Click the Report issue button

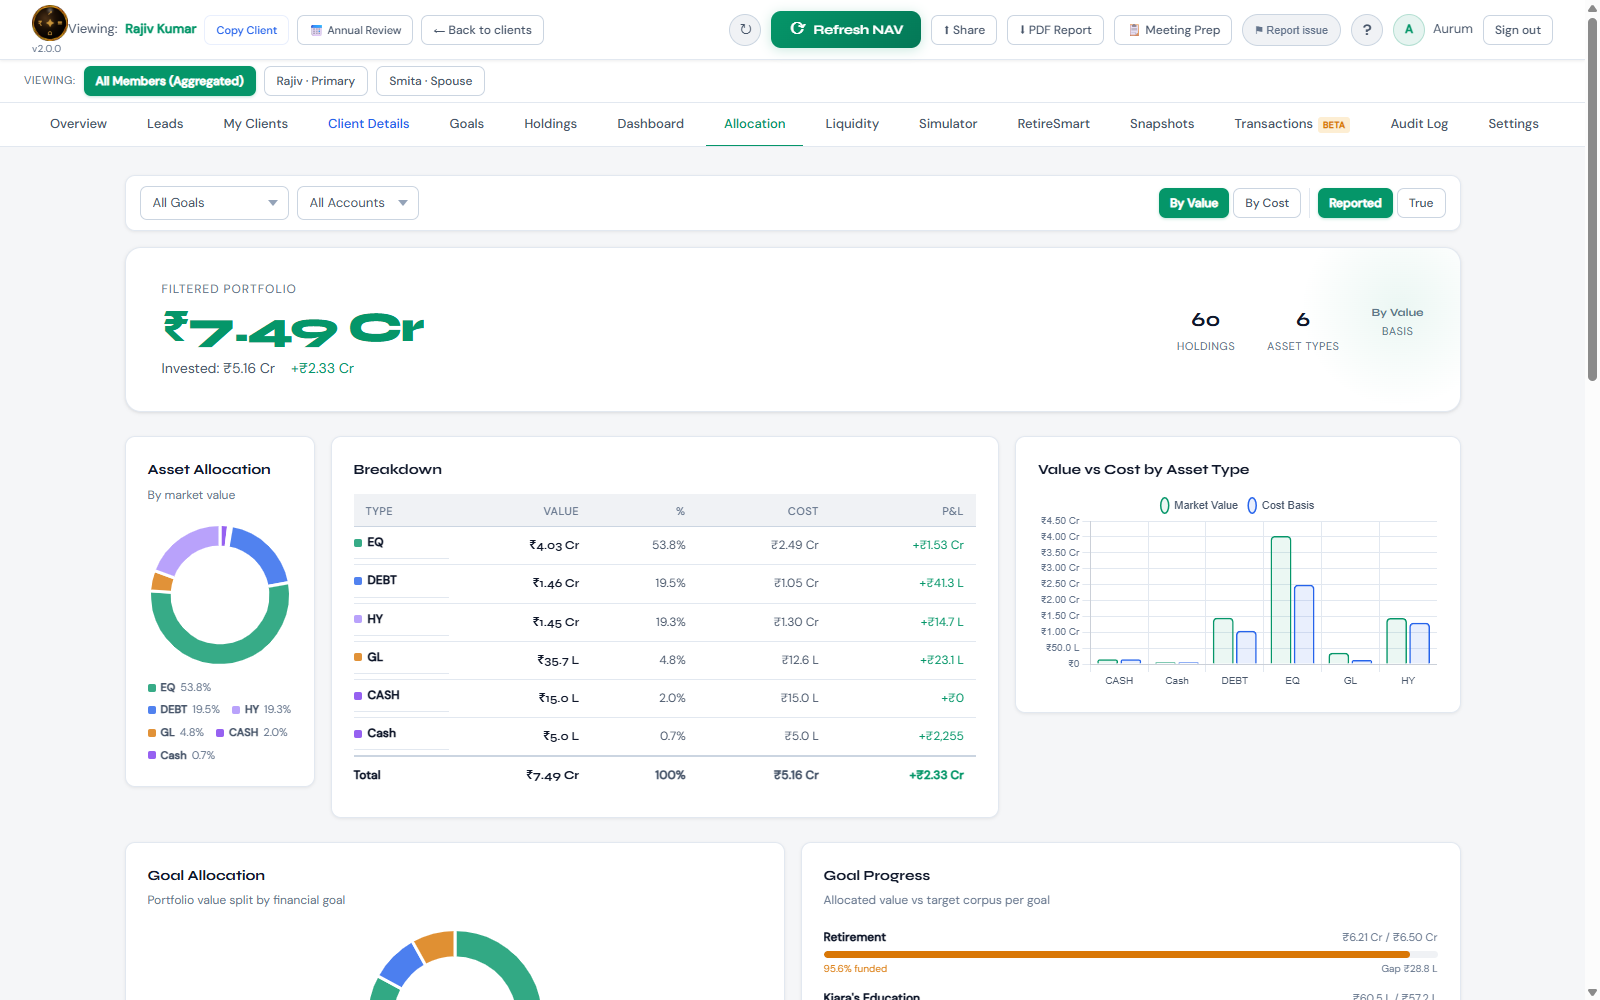coord(1291,30)
